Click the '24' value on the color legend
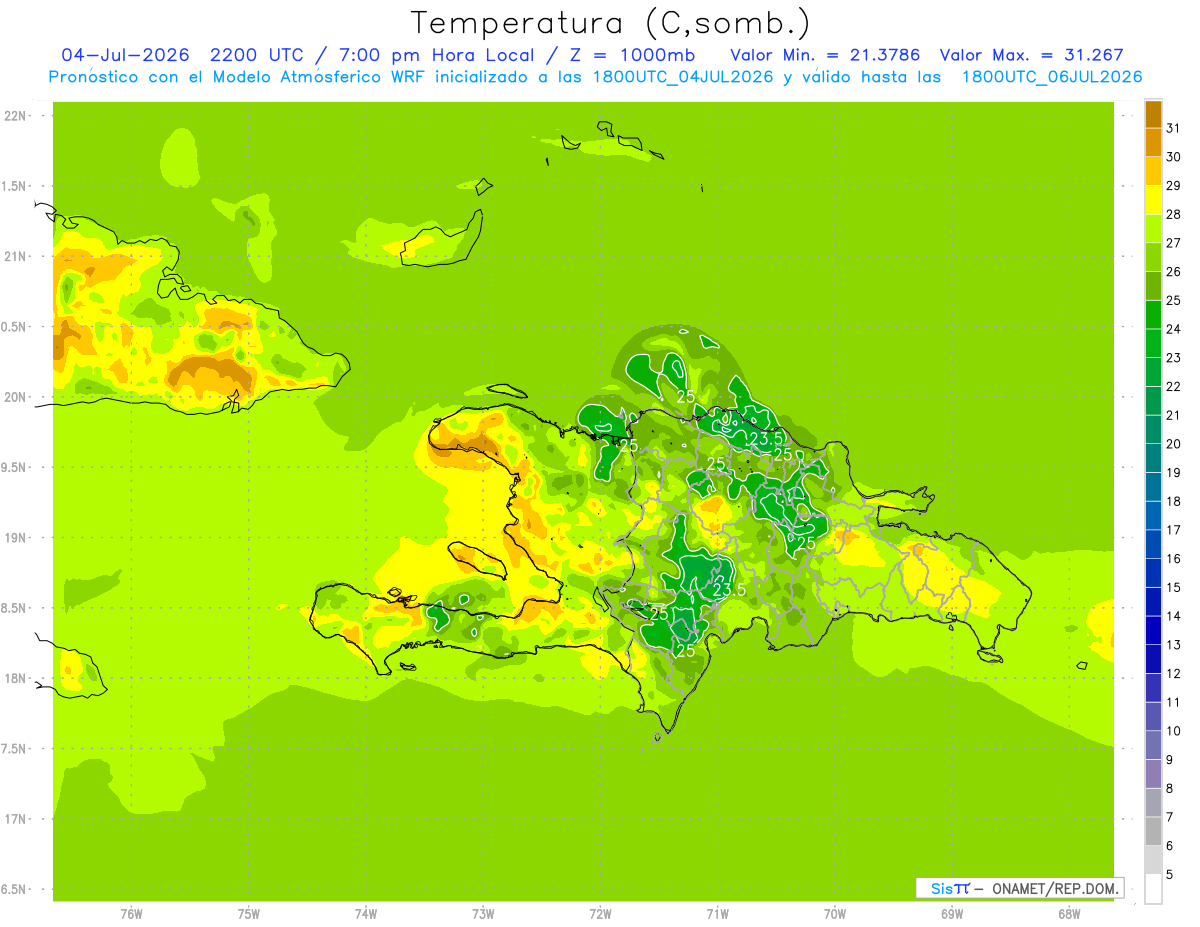 (1174, 328)
